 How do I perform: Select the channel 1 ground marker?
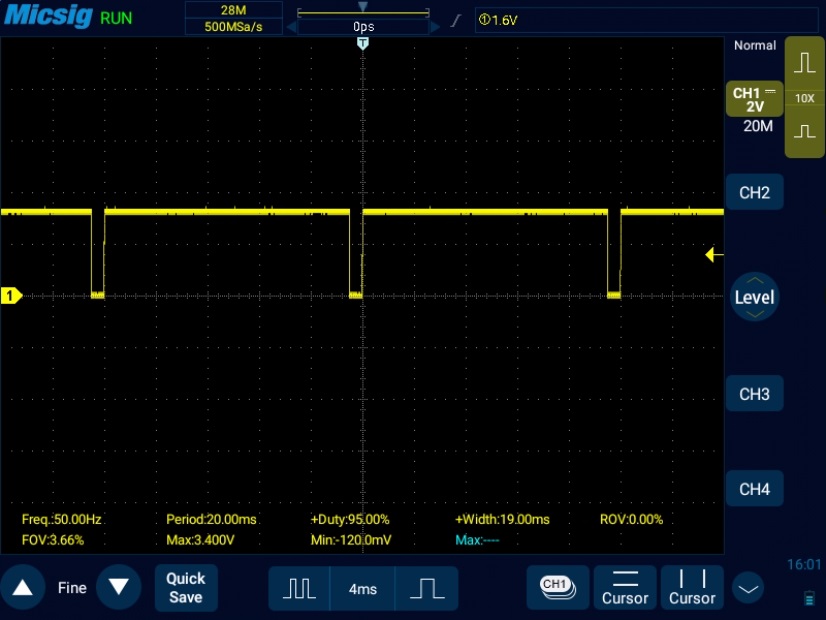pos(11,296)
